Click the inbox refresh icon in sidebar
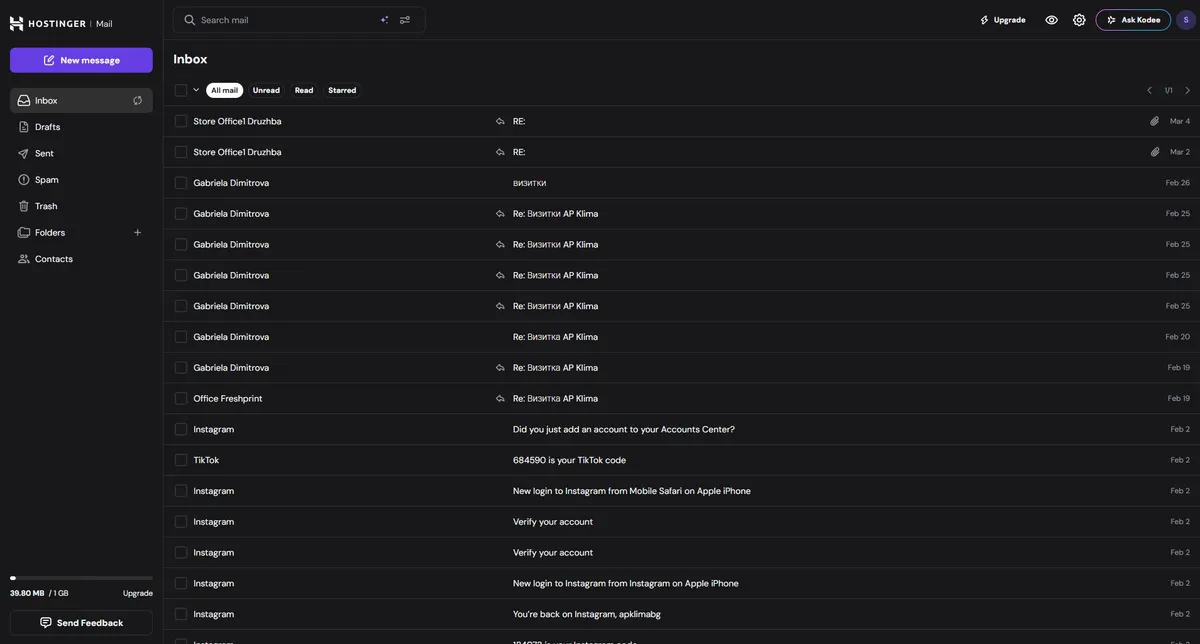The height and width of the screenshot is (644, 1200). 138,101
